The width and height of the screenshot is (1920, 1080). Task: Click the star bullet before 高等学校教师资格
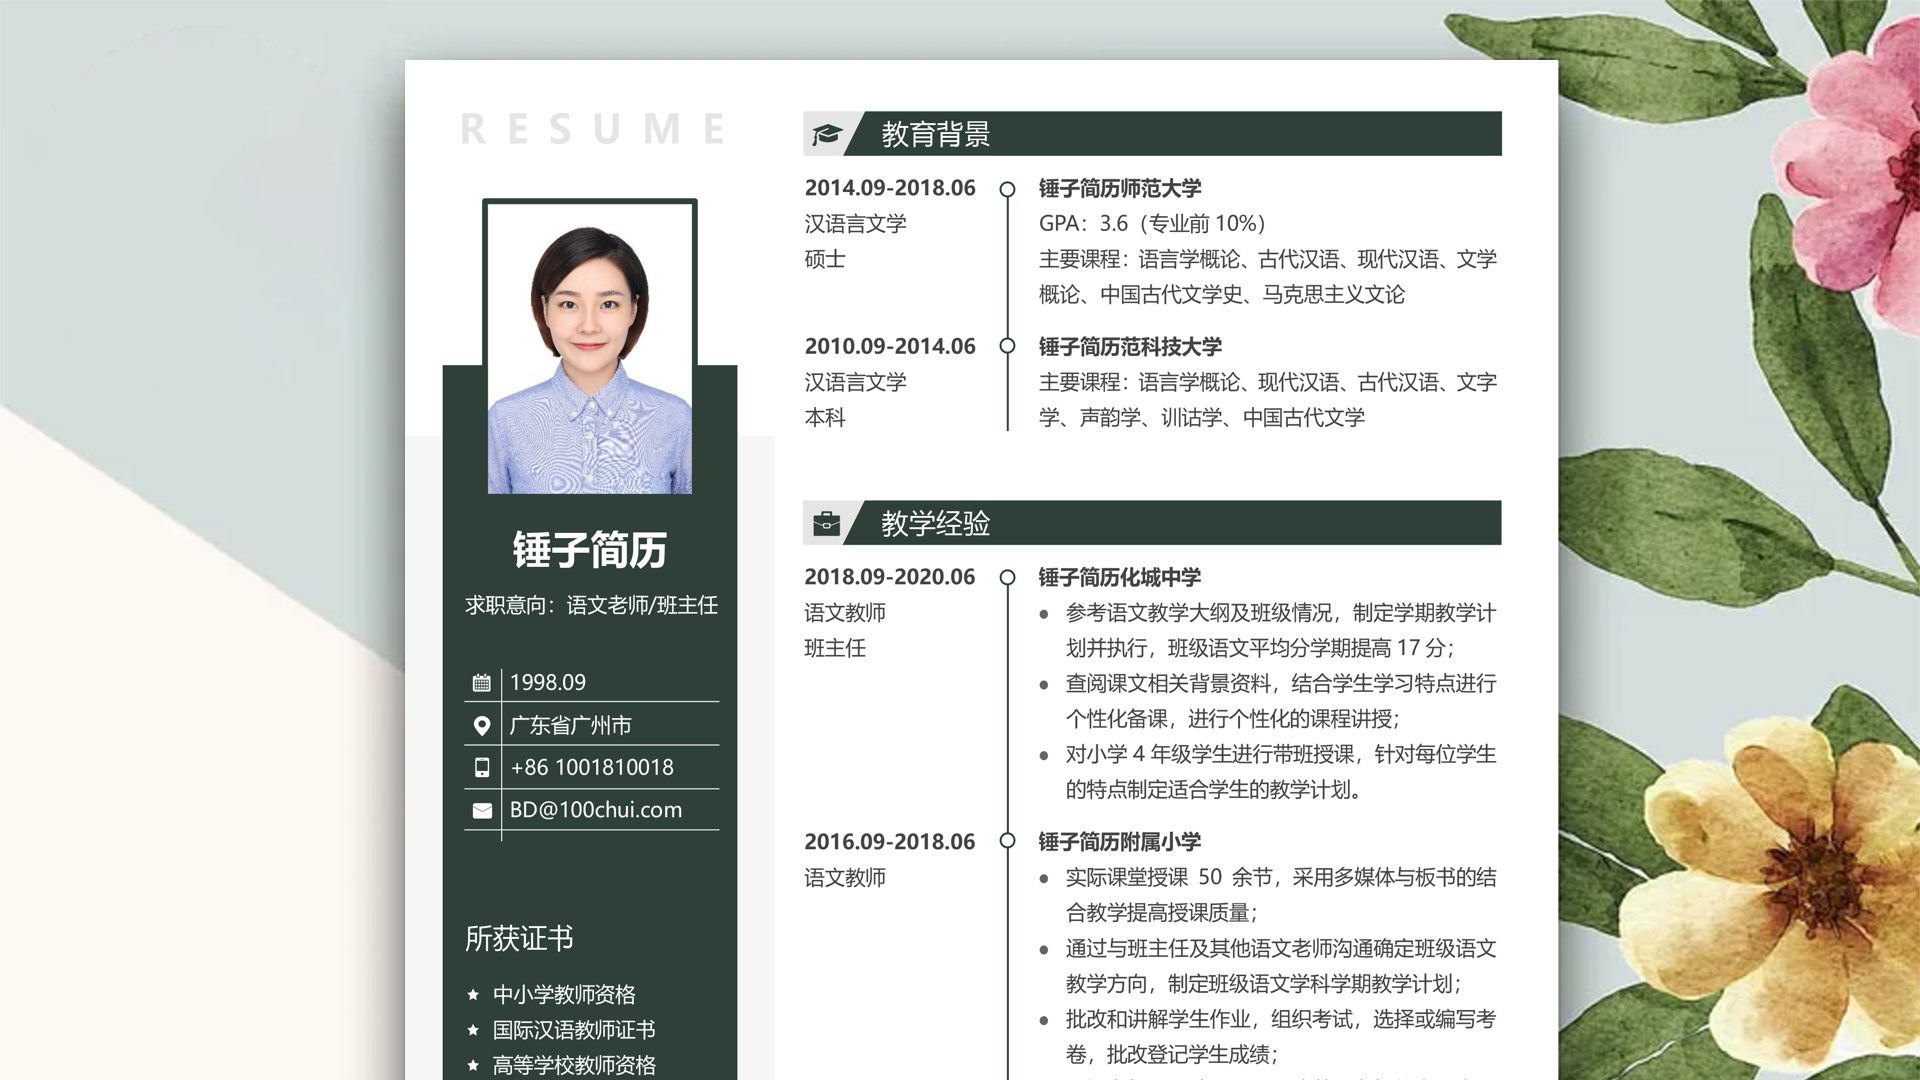point(473,1065)
